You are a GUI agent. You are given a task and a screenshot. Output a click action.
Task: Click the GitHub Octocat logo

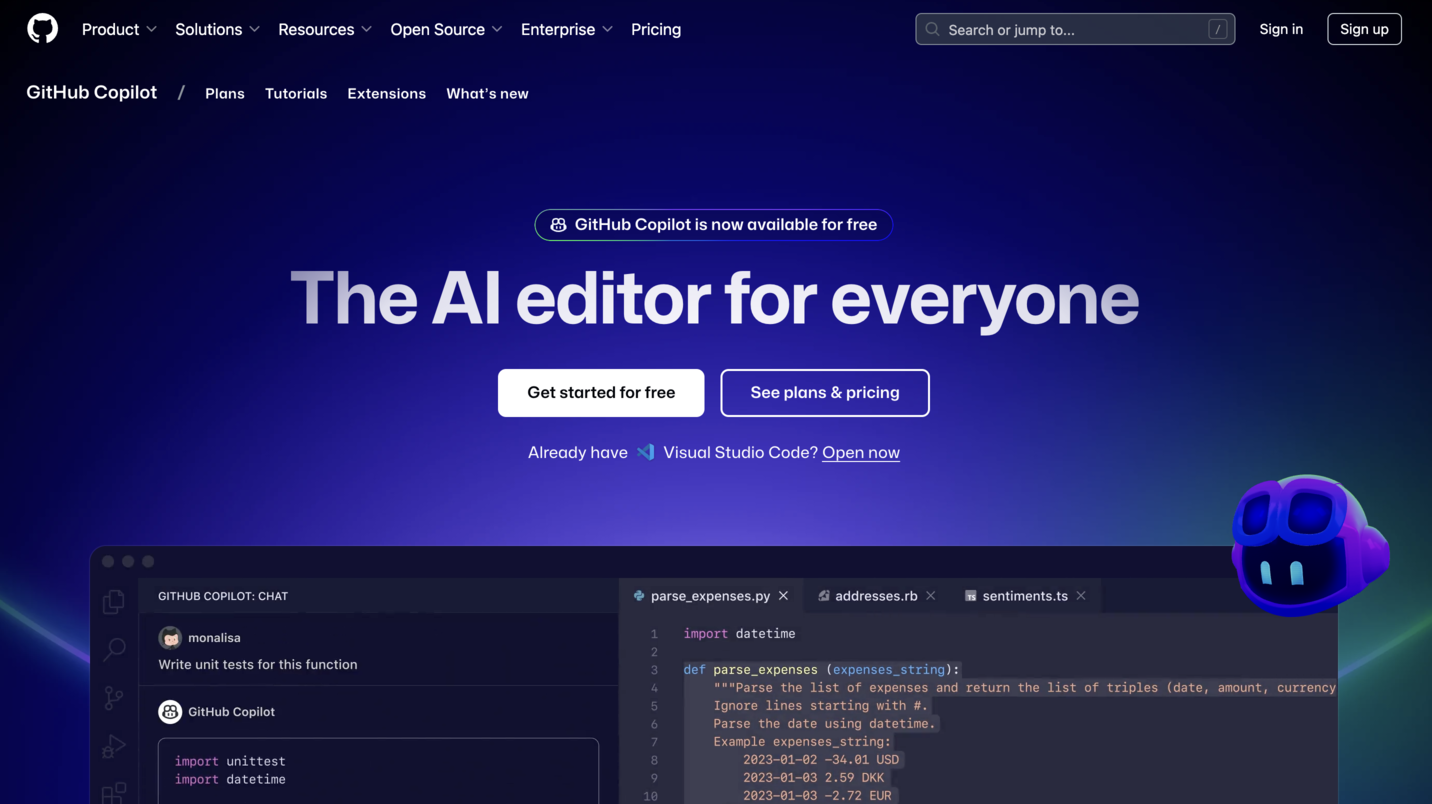click(x=42, y=29)
